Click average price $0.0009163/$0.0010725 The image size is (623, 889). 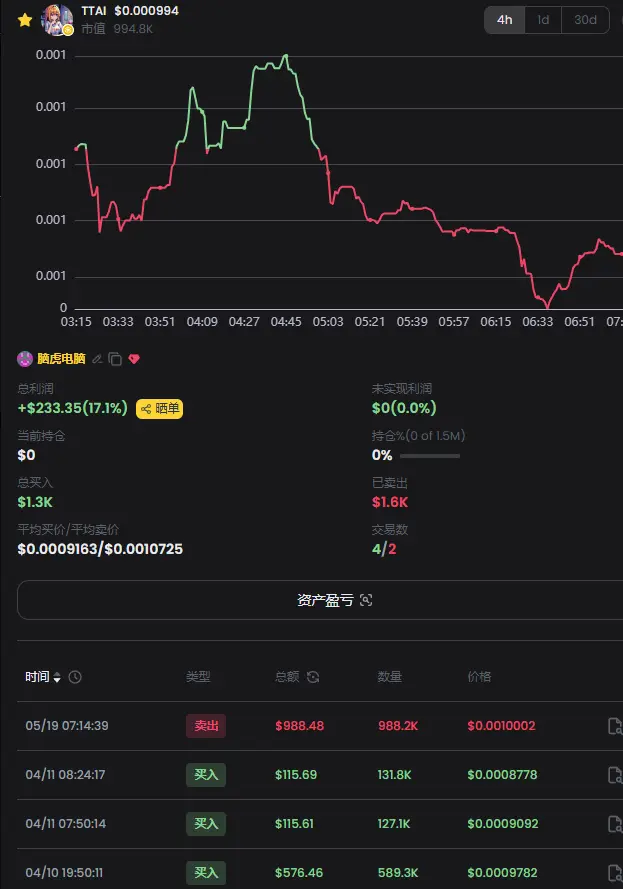(100, 549)
